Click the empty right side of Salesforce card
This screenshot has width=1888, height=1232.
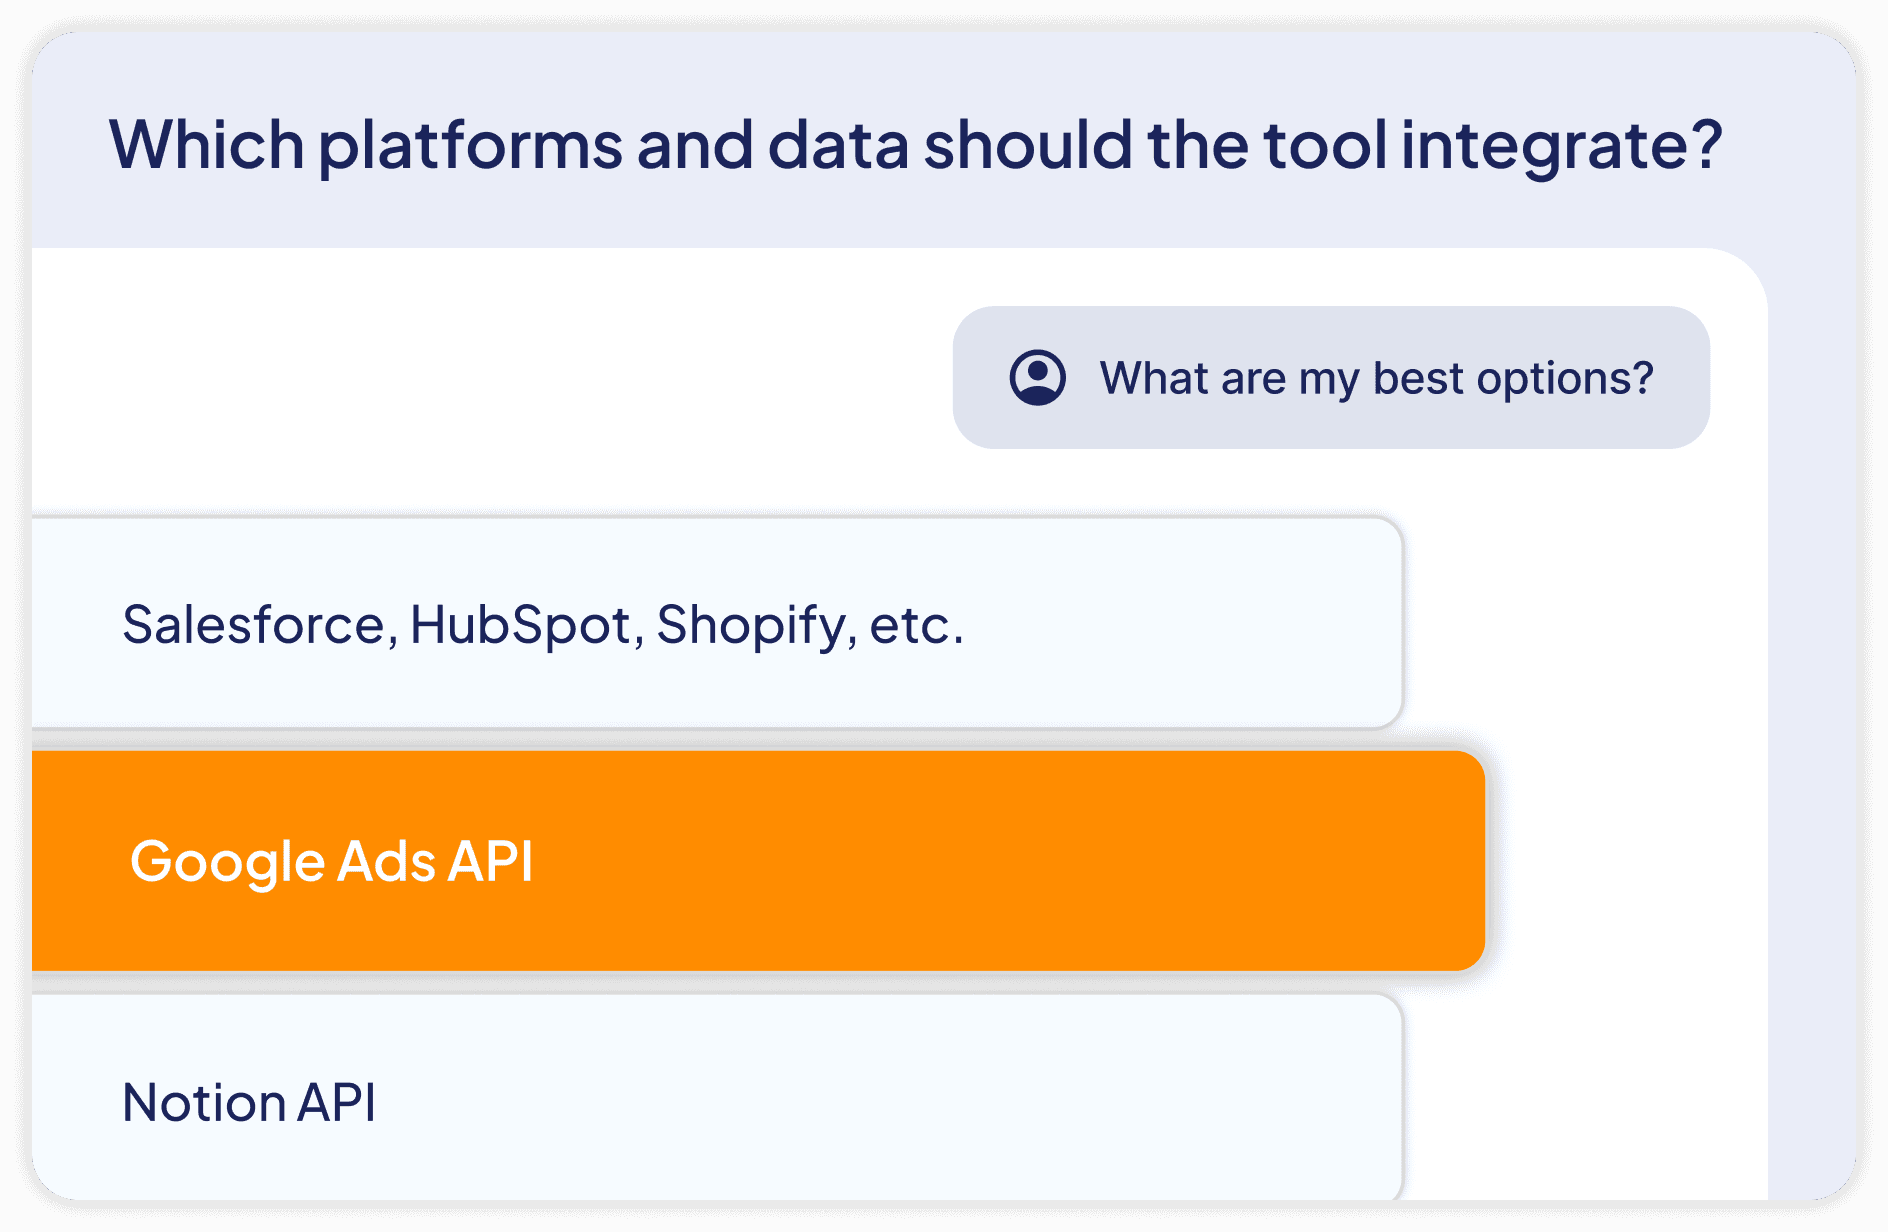click(x=1200, y=625)
